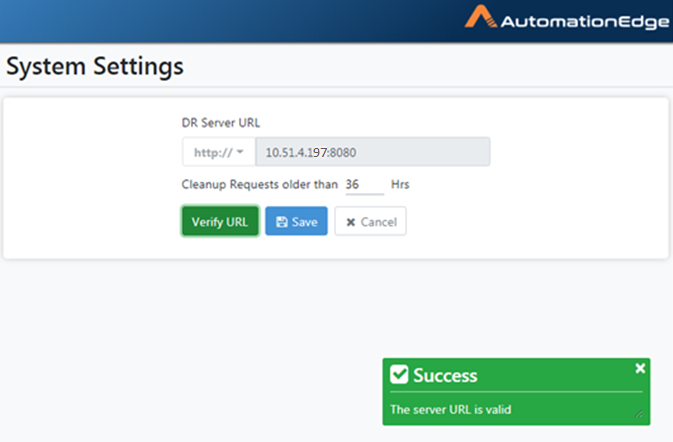Focus the cleanup hours field showing 36

pyautogui.click(x=364, y=185)
